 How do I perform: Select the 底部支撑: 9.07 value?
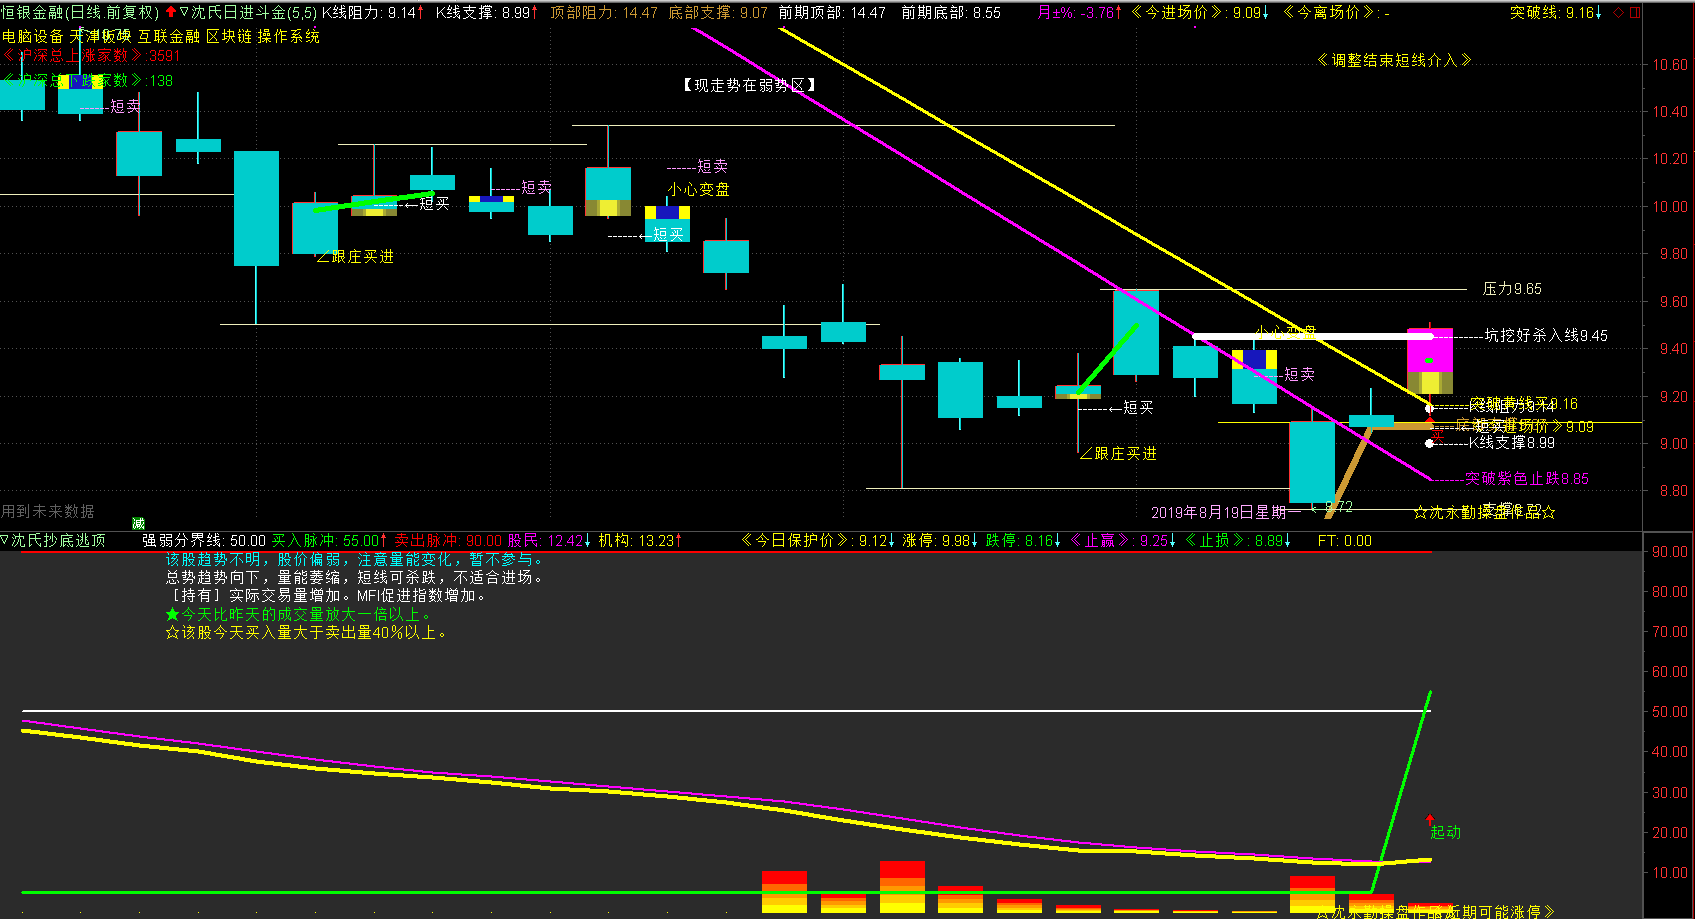point(718,13)
